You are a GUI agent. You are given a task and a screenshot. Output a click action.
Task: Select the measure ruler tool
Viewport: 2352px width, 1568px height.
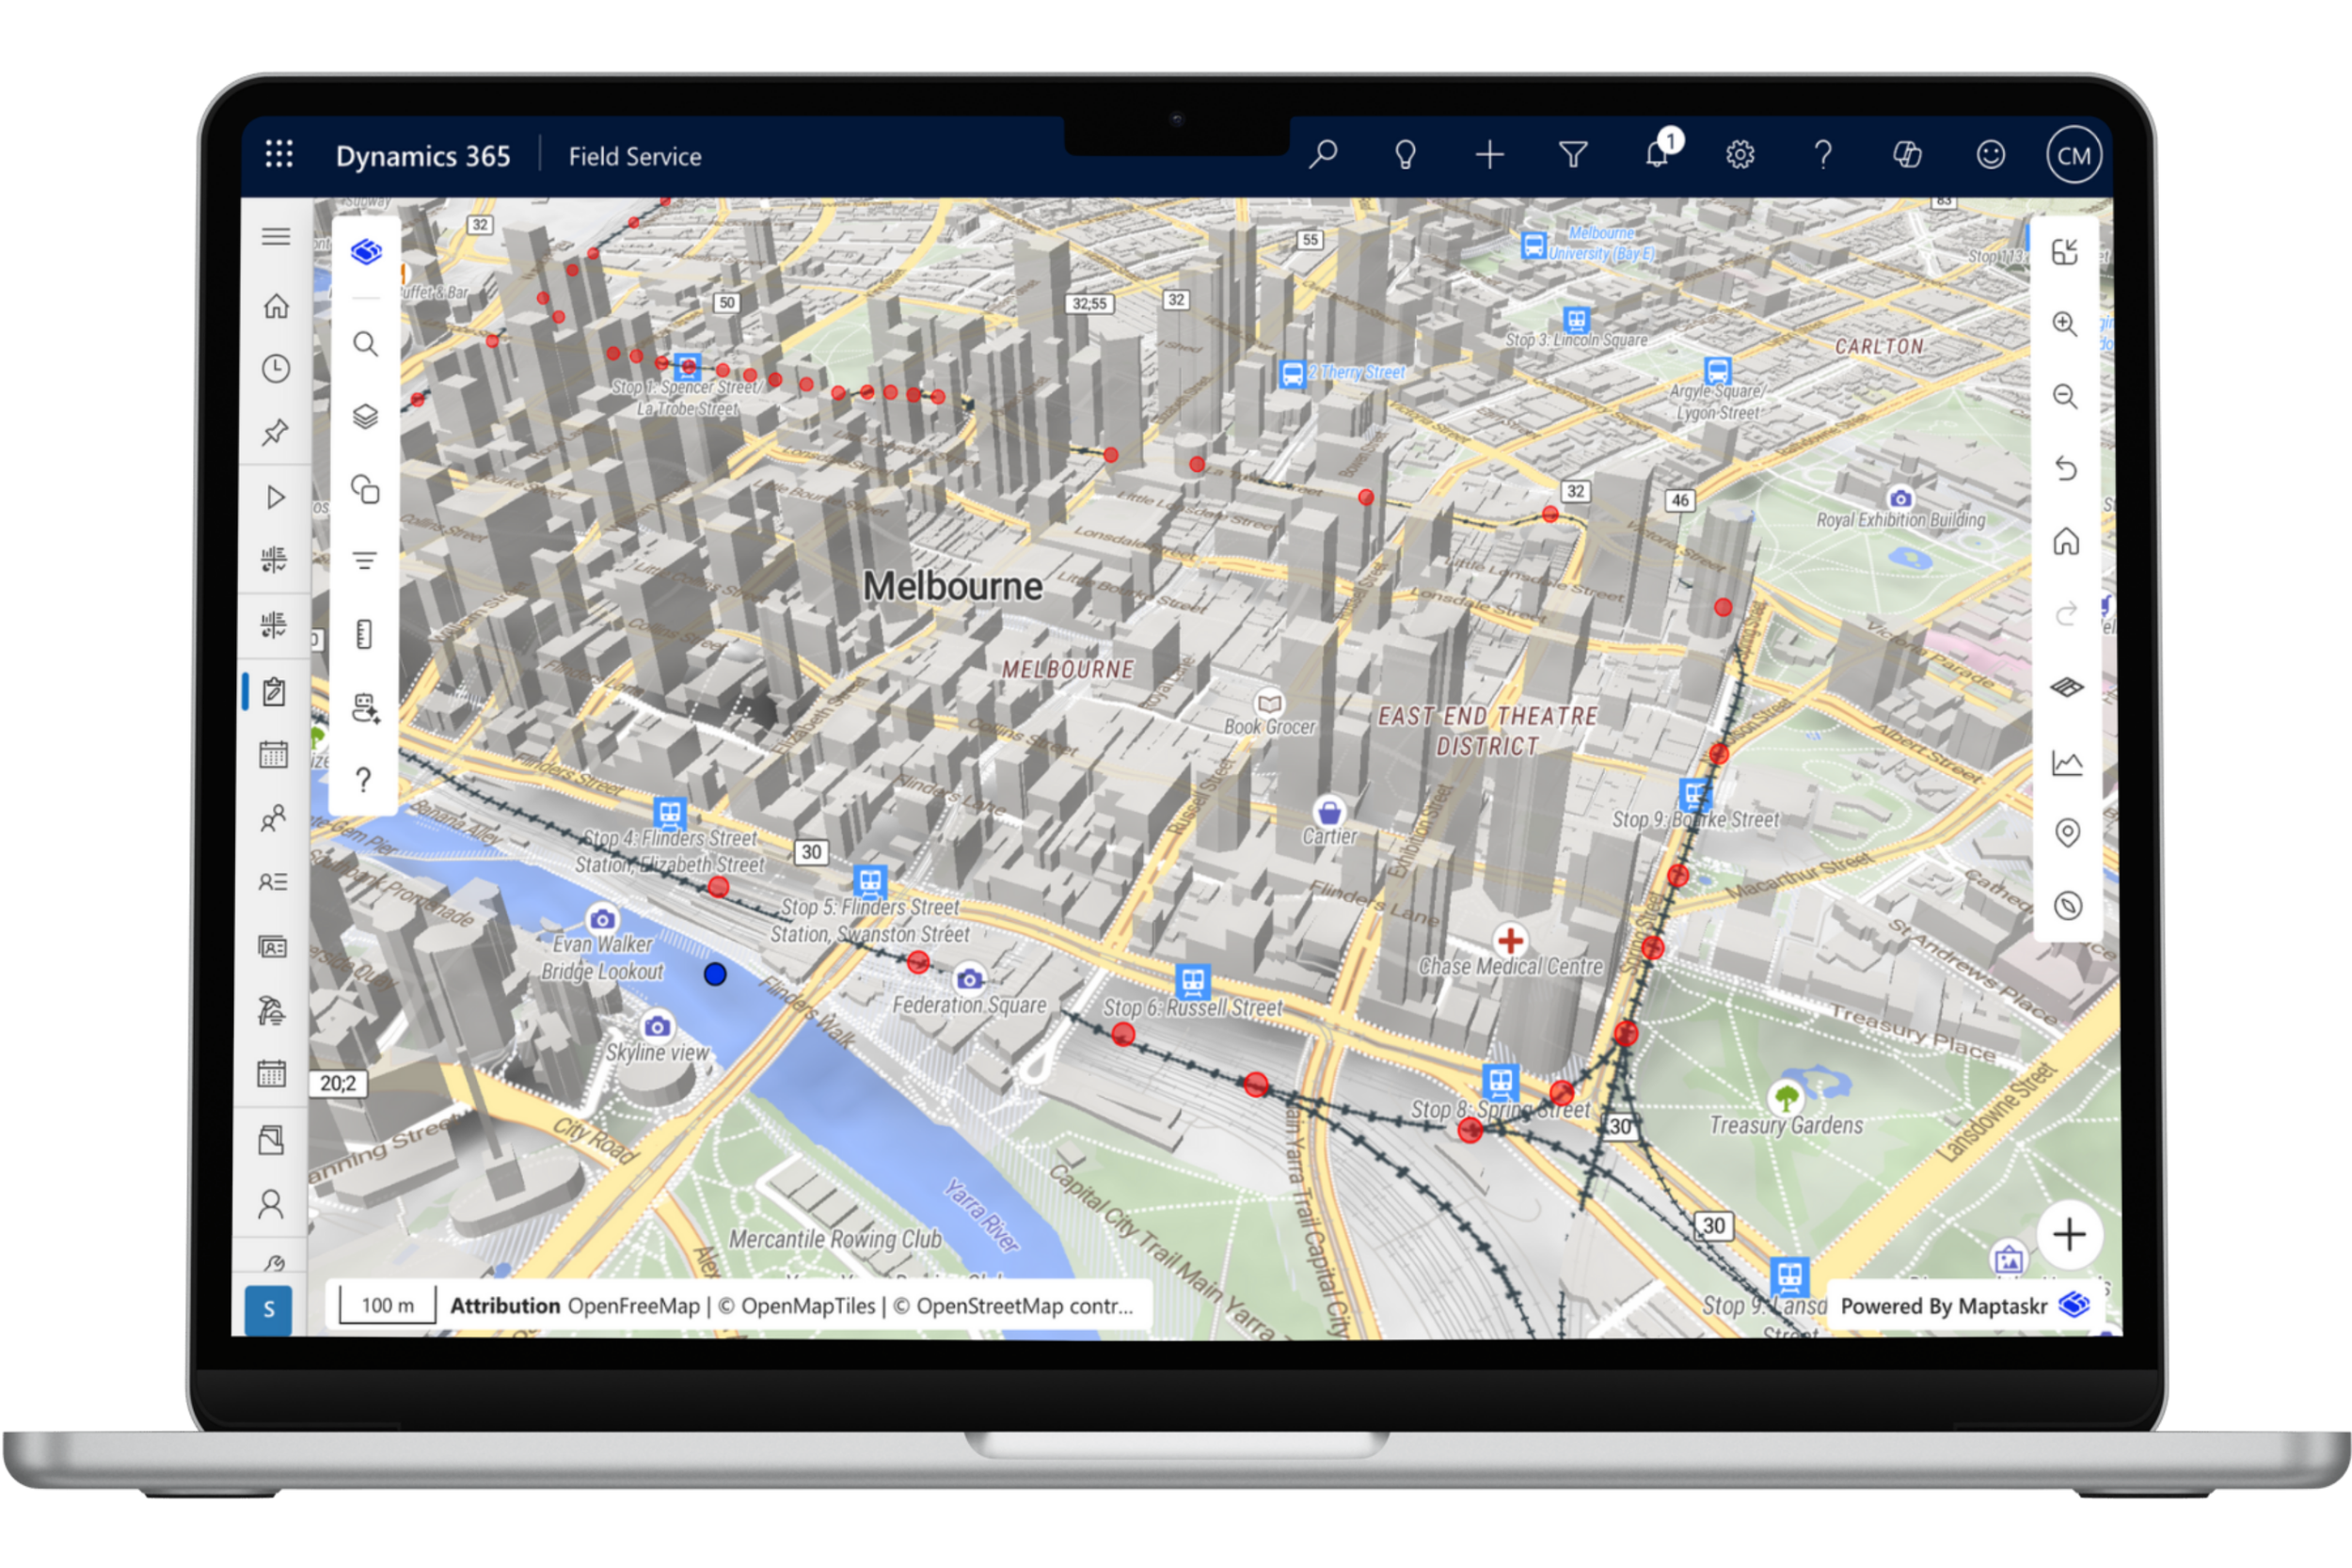point(365,634)
